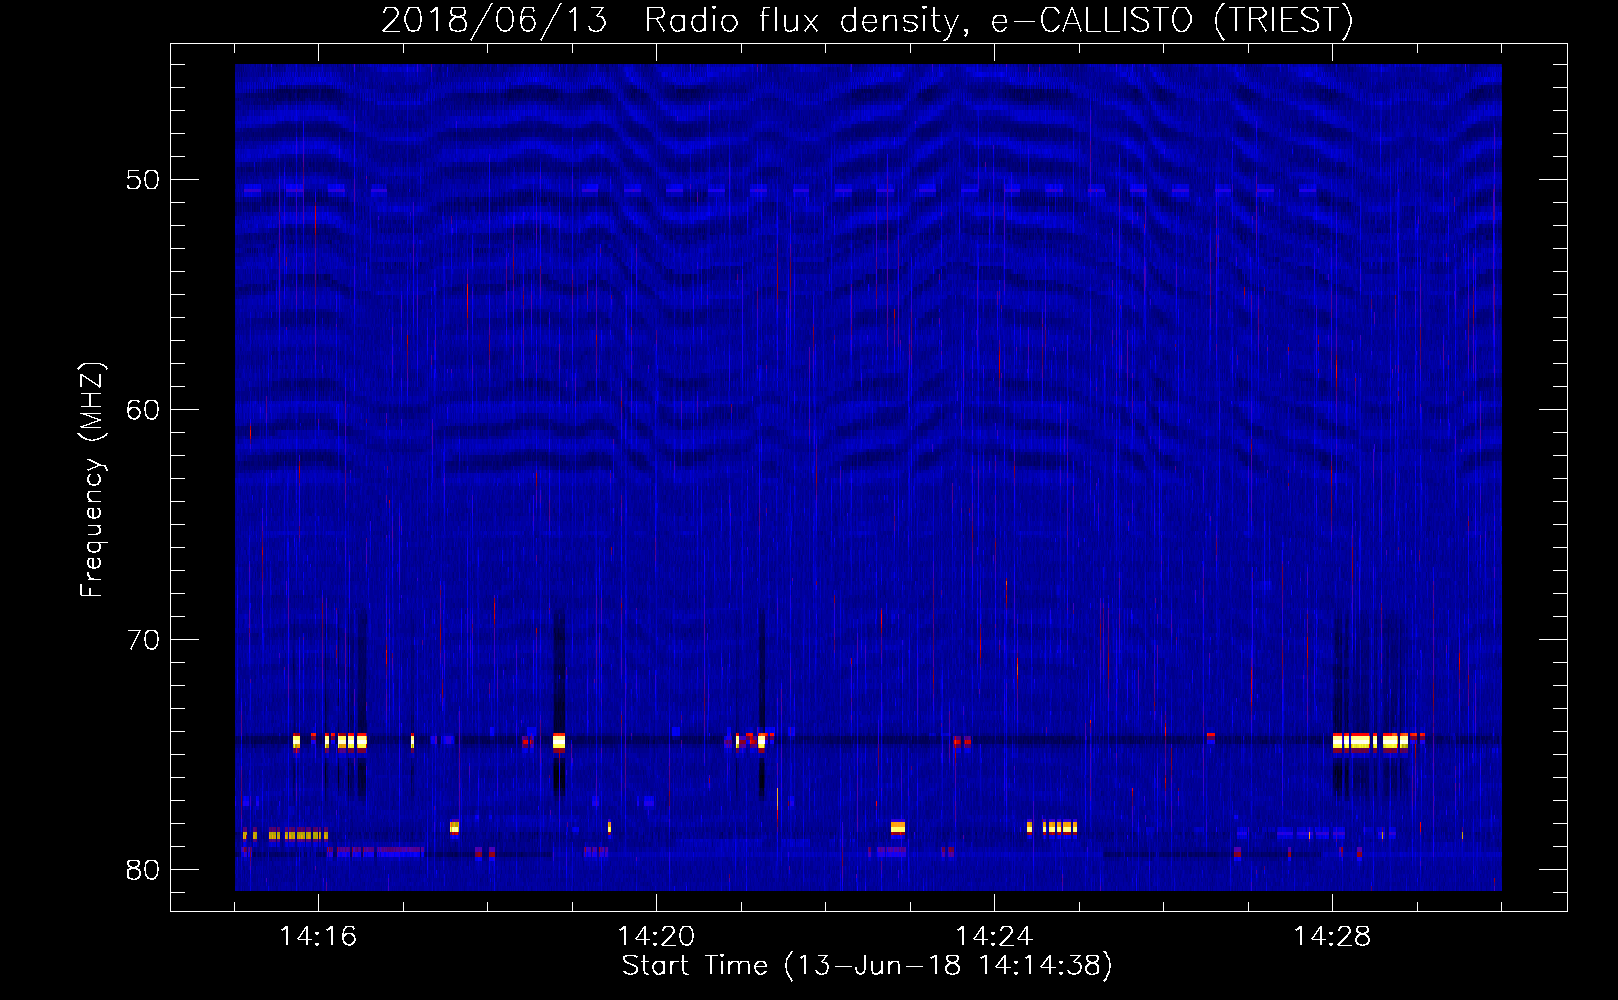Click the 14:28 time tick label
Image resolution: width=1618 pixels, height=1000 pixels.
(1332, 937)
